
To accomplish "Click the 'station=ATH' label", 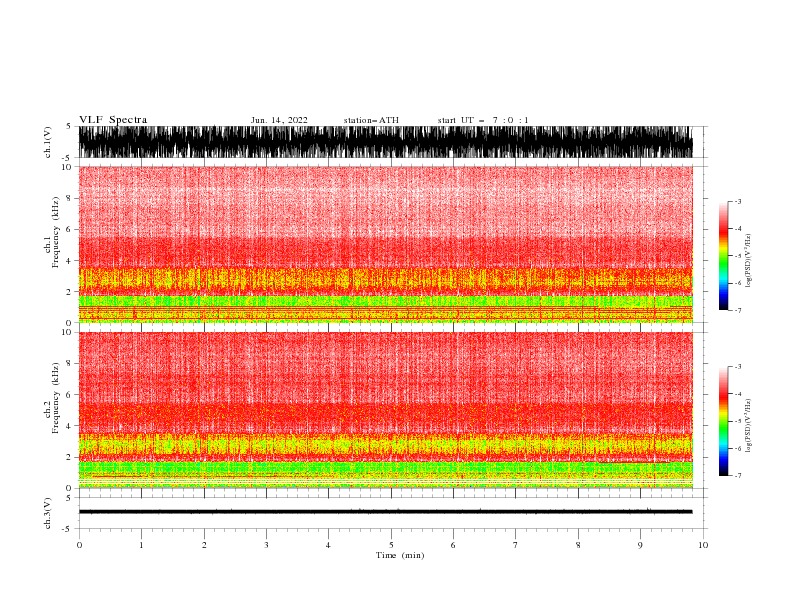I will (x=371, y=120).
